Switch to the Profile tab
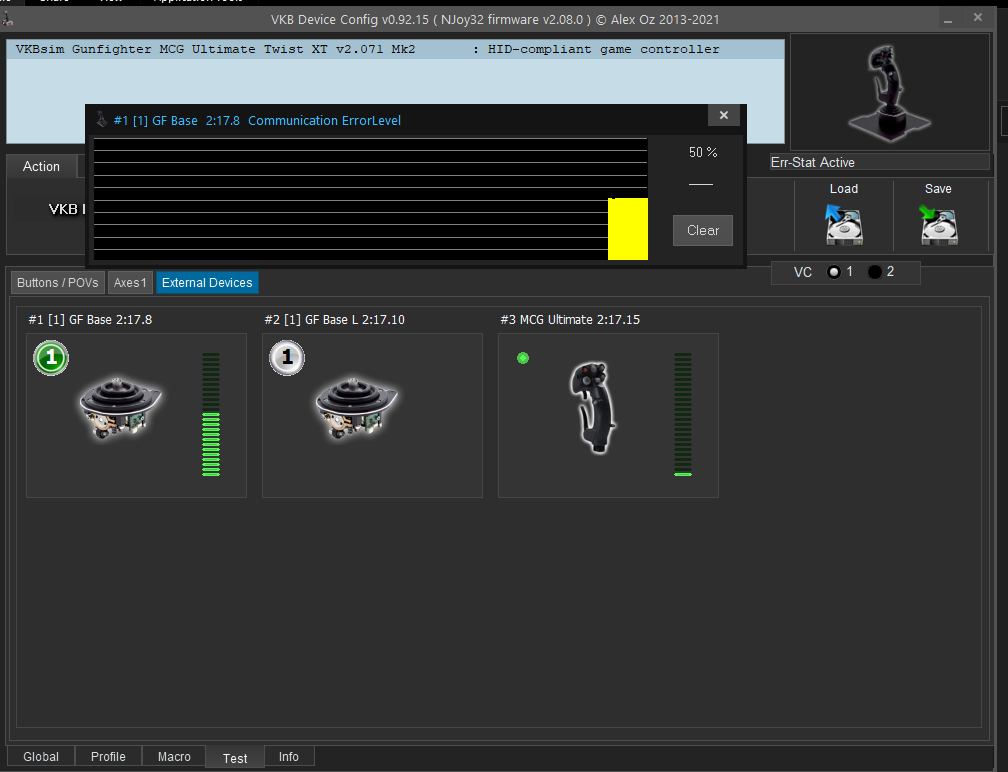 108,757
